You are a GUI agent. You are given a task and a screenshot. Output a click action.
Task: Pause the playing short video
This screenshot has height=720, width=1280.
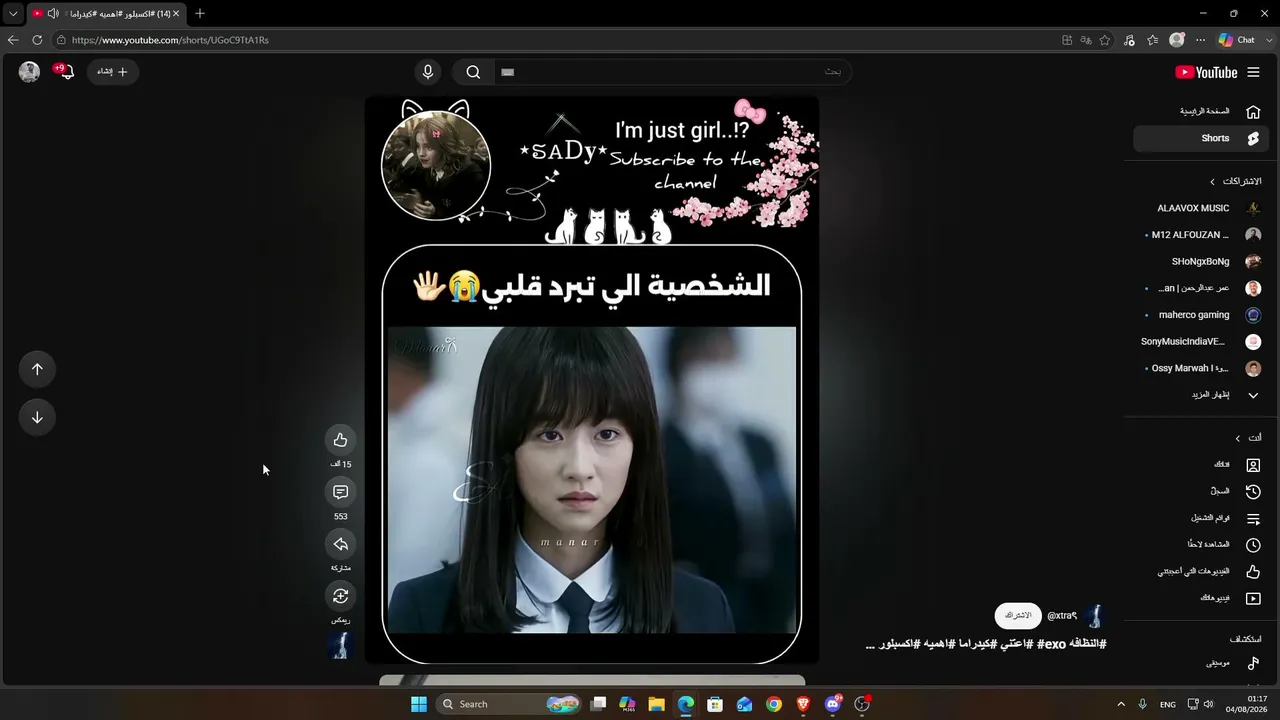click(x=592, y=380)
